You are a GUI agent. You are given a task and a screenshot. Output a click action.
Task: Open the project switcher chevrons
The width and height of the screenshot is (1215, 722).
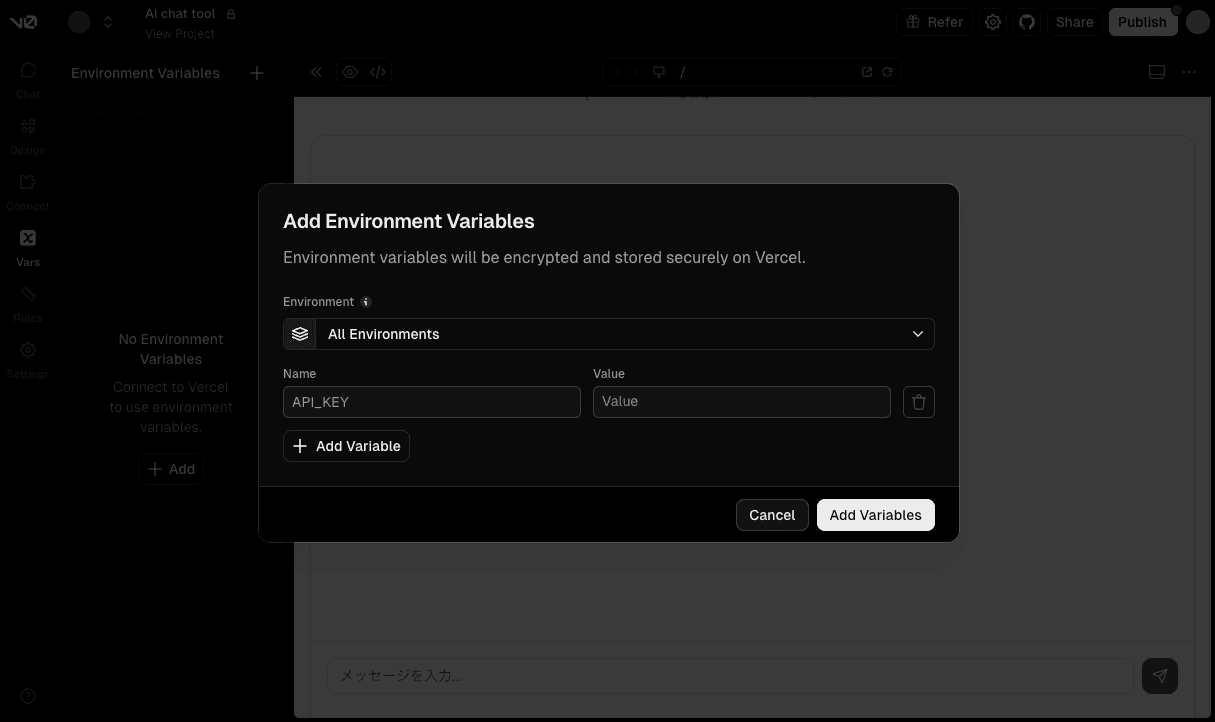[x=108, y=22]
